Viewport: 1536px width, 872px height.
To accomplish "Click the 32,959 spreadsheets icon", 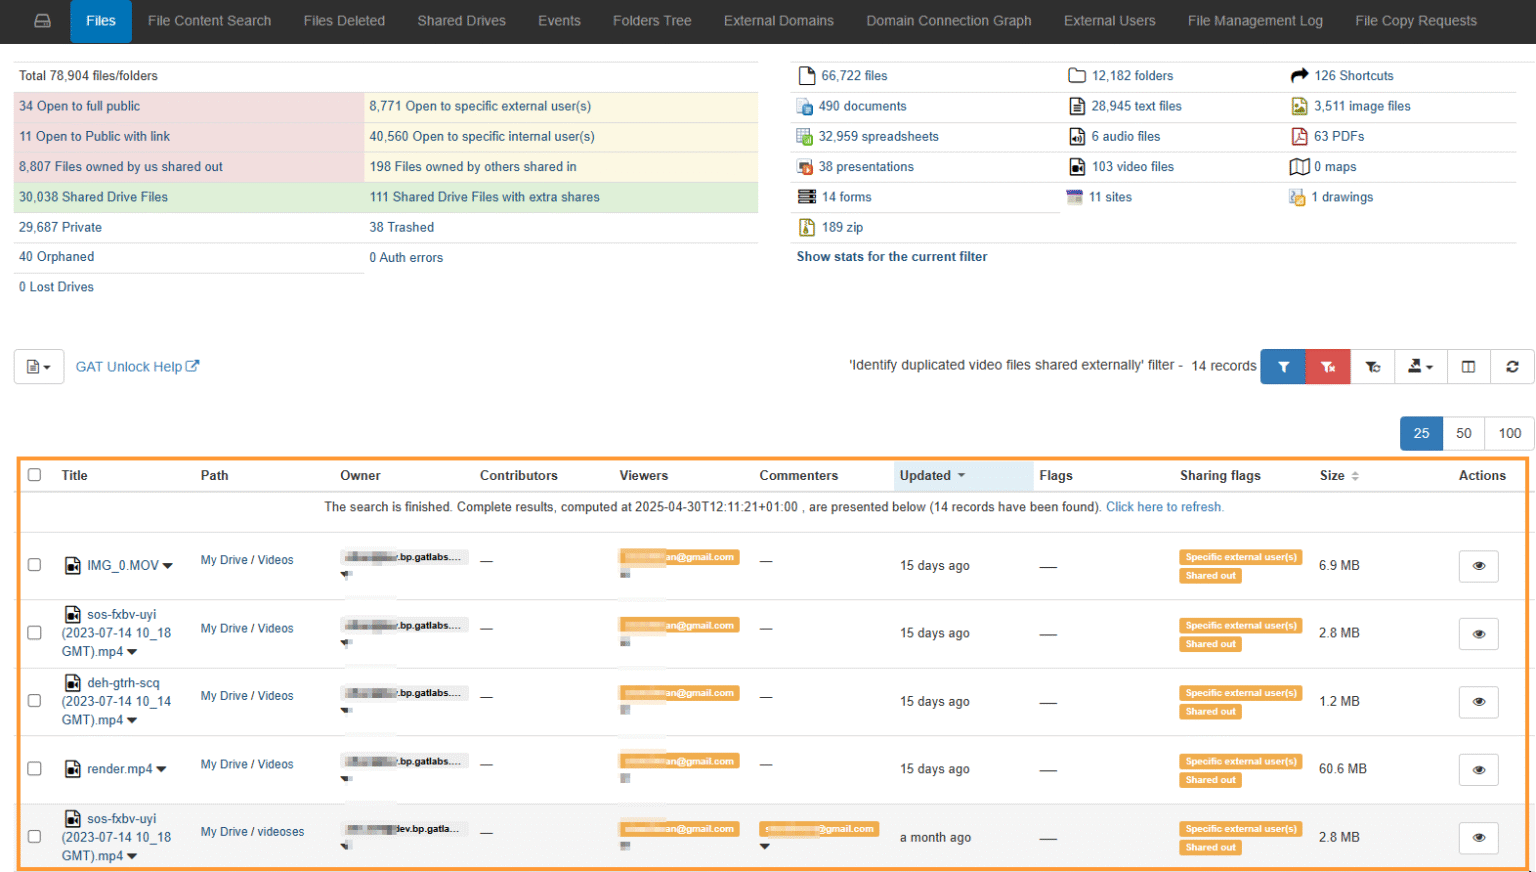I will tap(804, 137).
